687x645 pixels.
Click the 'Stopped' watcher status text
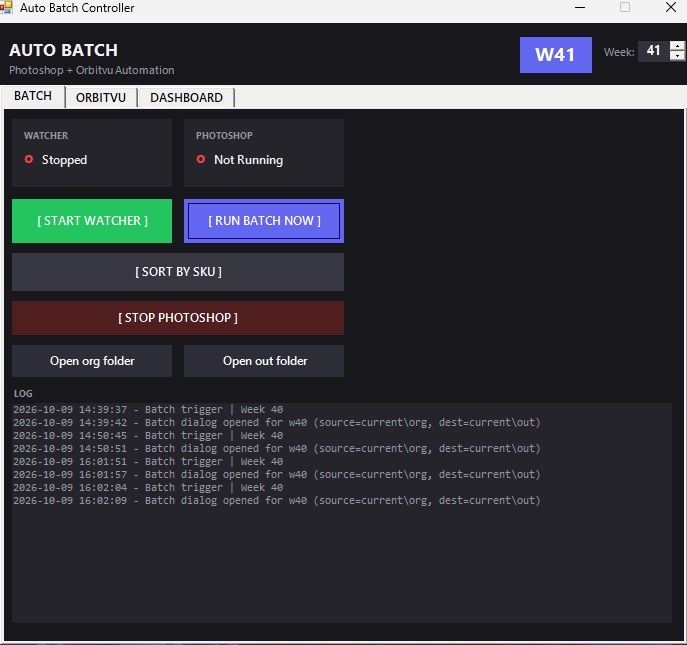[64, 160]
